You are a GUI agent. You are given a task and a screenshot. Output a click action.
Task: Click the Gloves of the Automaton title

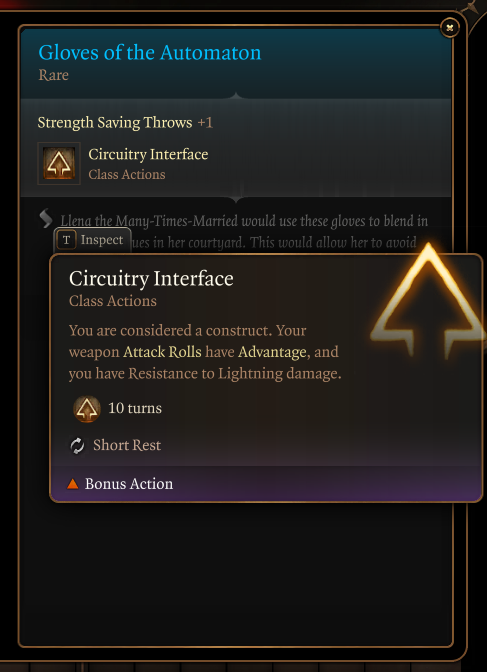[x=150, y=53]
